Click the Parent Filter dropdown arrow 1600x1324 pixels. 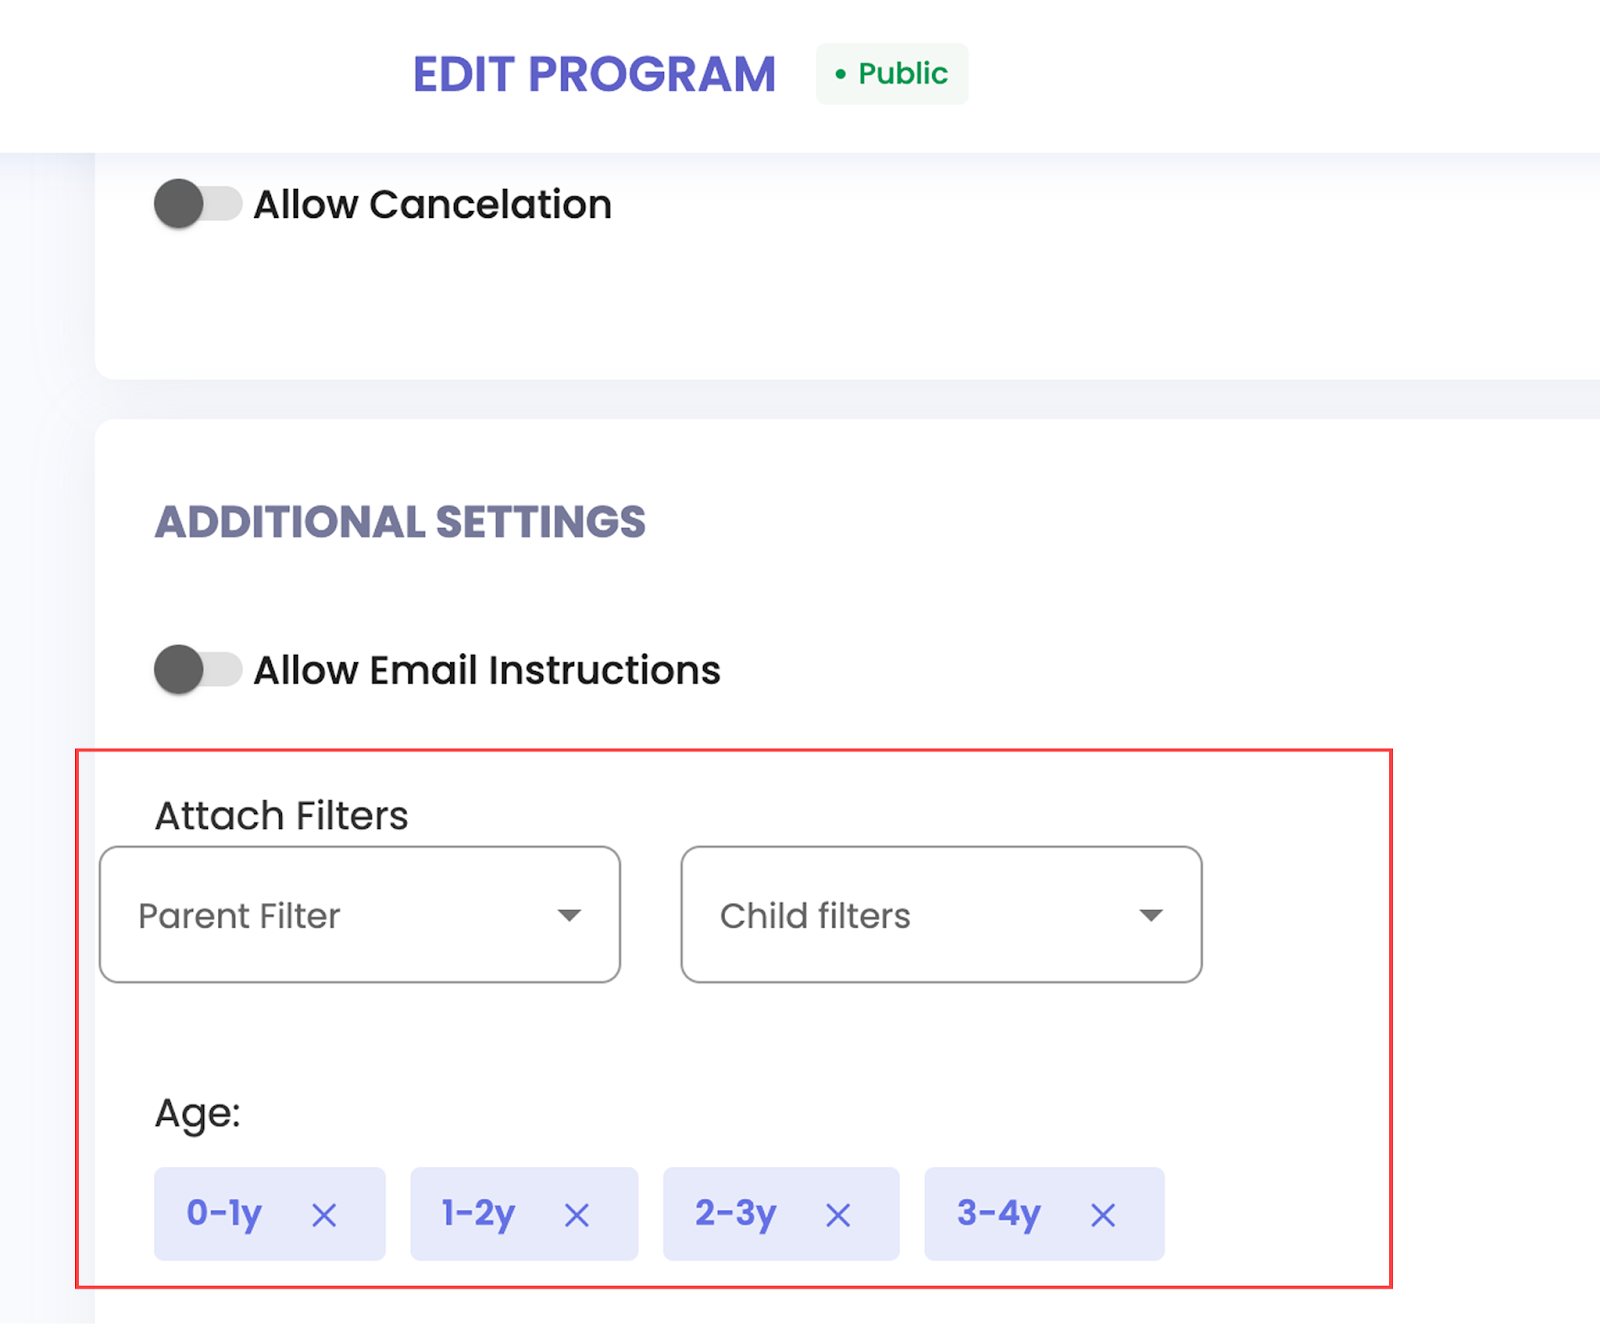pyautogui.click(x=570, y=915)
